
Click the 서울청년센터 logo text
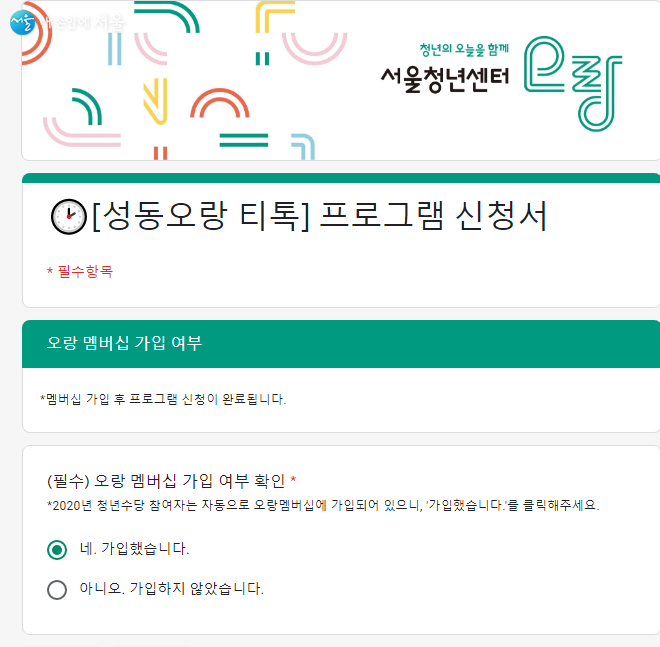click(445, 77)
